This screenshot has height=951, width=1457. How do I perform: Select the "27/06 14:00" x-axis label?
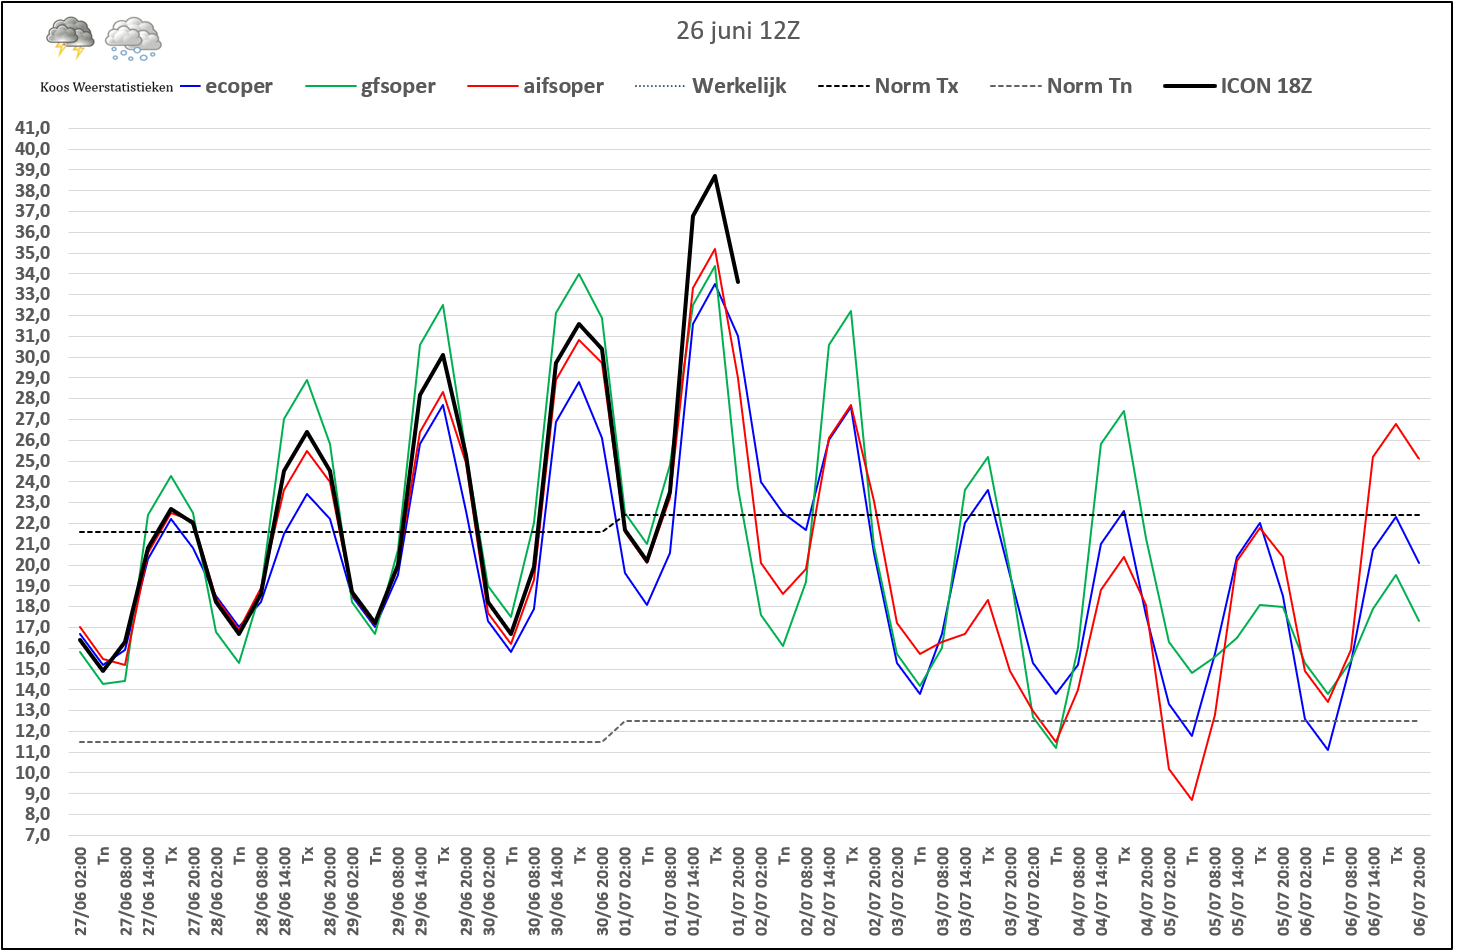click(149, 892)
